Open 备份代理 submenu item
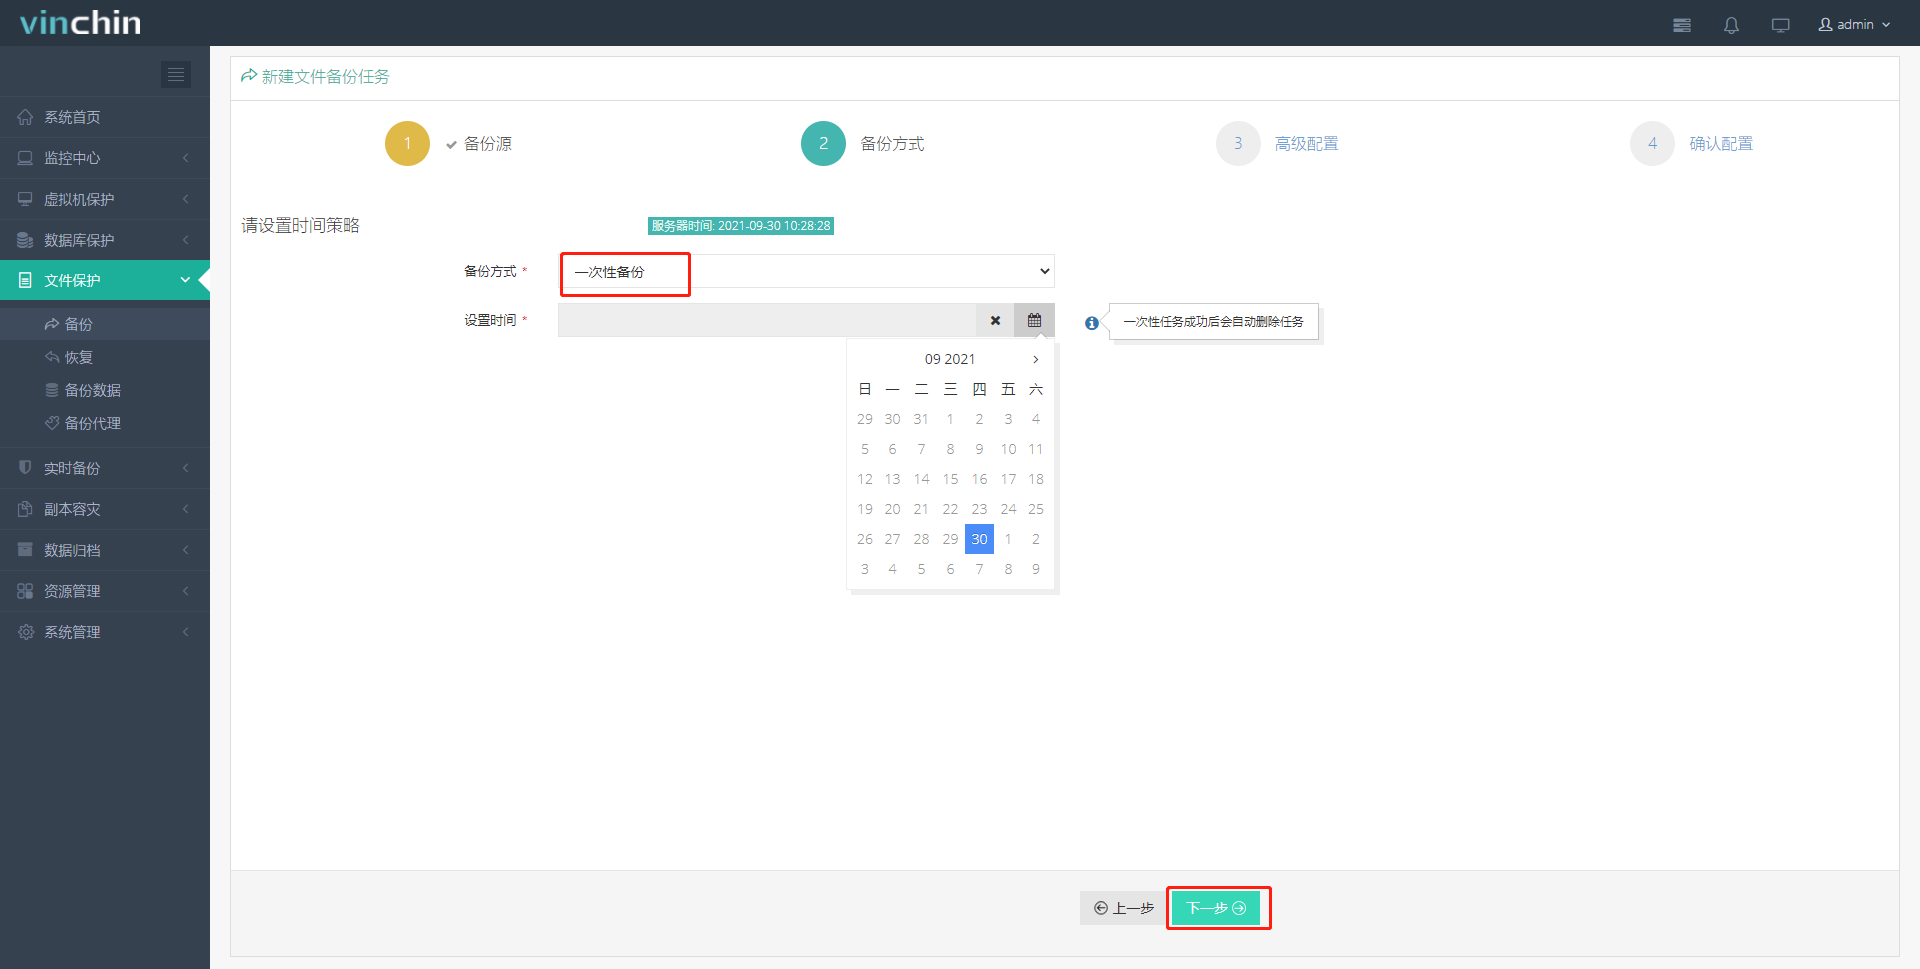Image resolution: width=1920 pixels, height=969 pixels. (105, 423)
